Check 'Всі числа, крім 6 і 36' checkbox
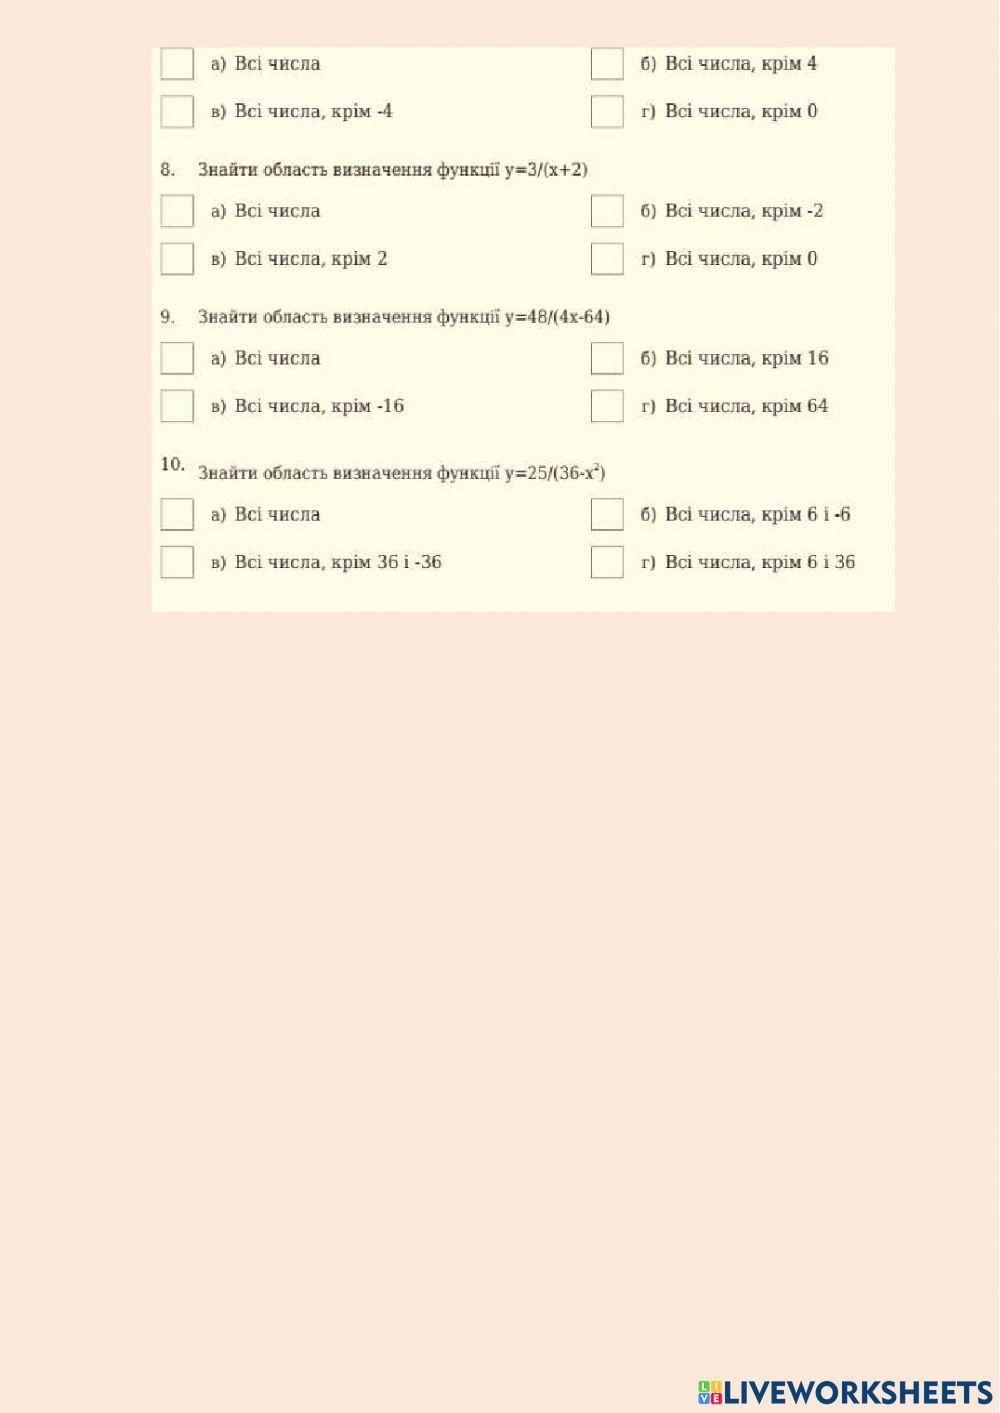This screenshot has height=1413, width=1000. pos(607,562)
